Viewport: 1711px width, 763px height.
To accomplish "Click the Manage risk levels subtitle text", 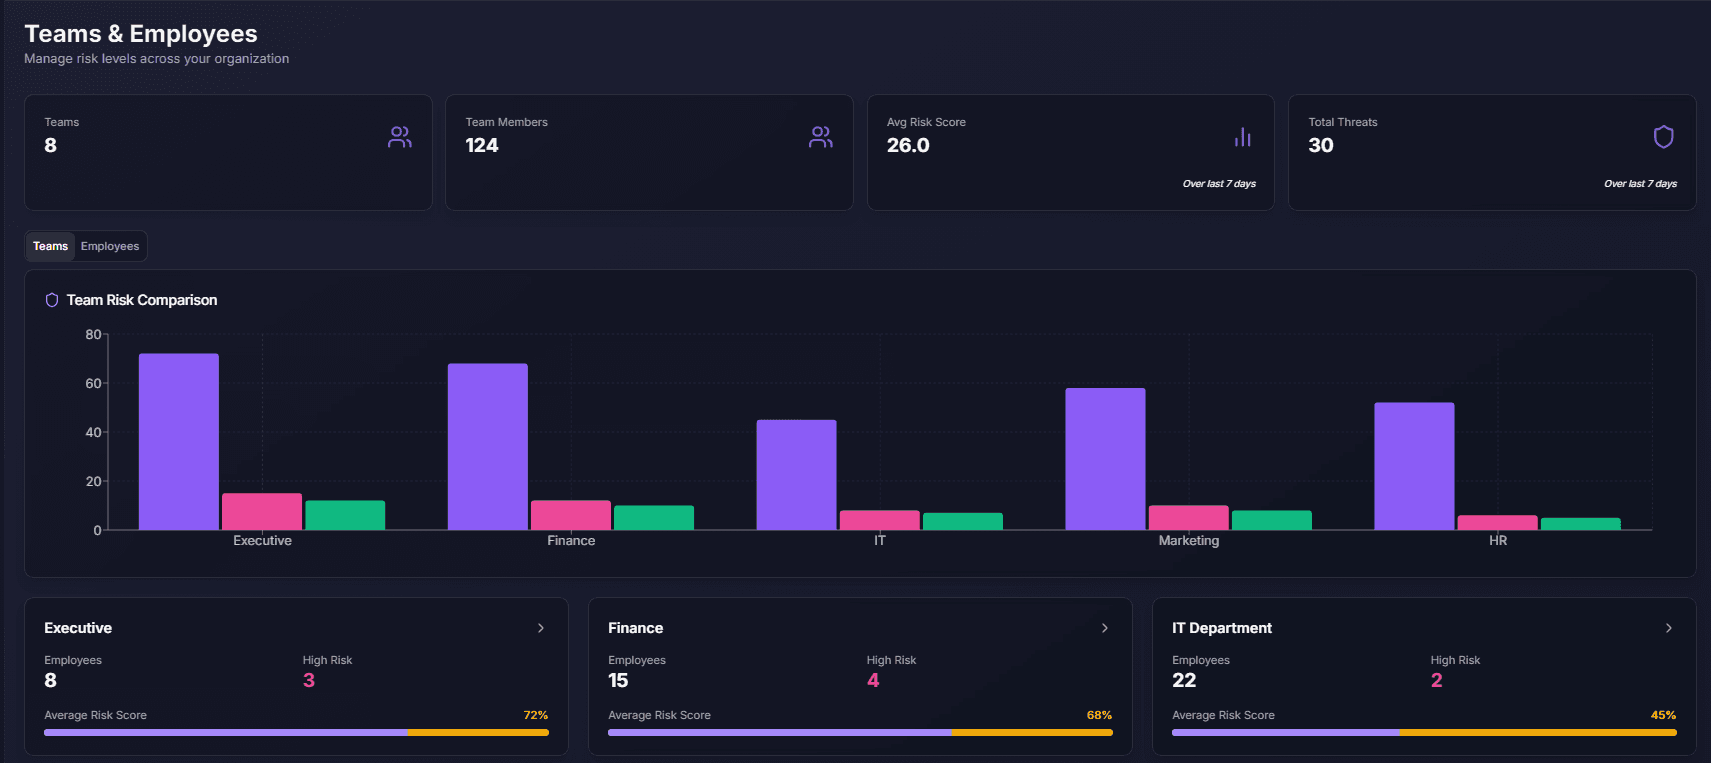I will click(x=157, y=59).
